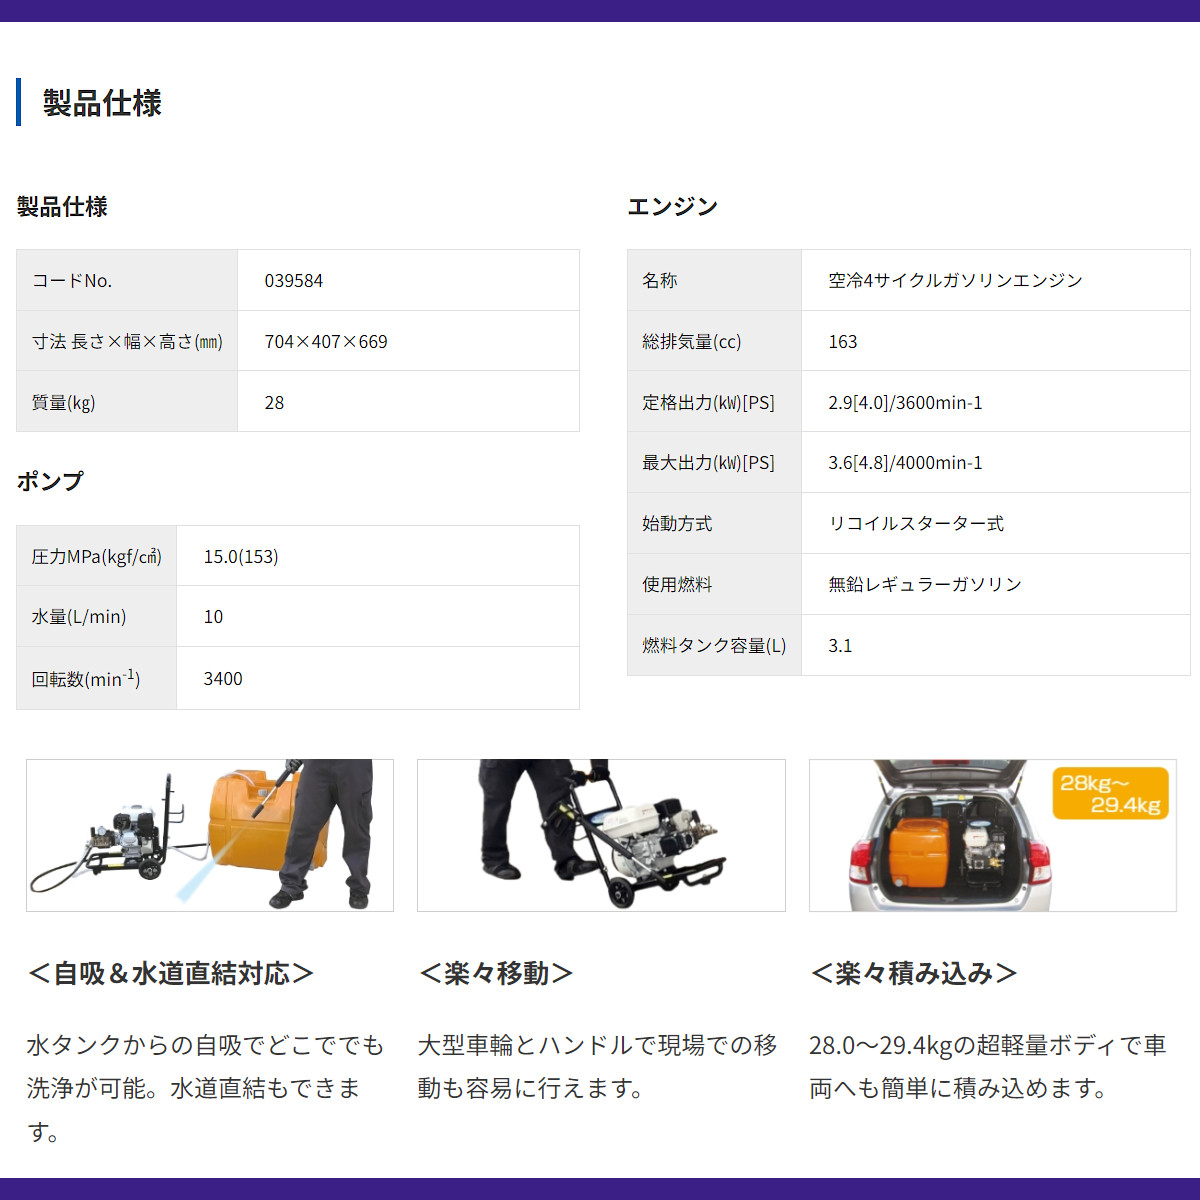The image size is (1200, 1200).
Task: Select the code value 039584
Action: [x=294, y=281]
